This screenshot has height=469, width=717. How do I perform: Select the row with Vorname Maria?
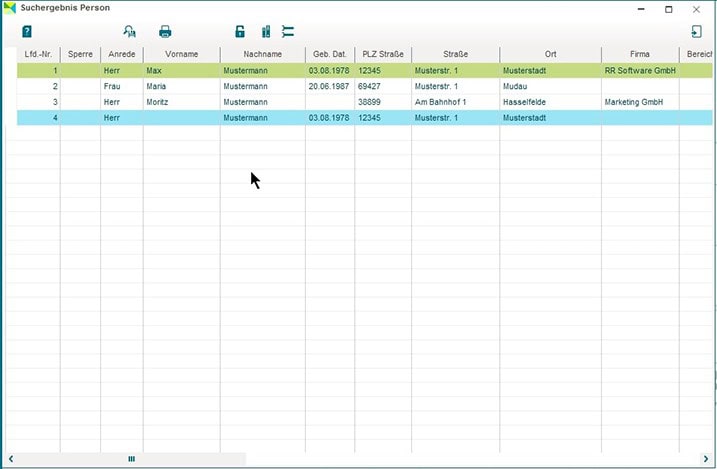[364, 86]
